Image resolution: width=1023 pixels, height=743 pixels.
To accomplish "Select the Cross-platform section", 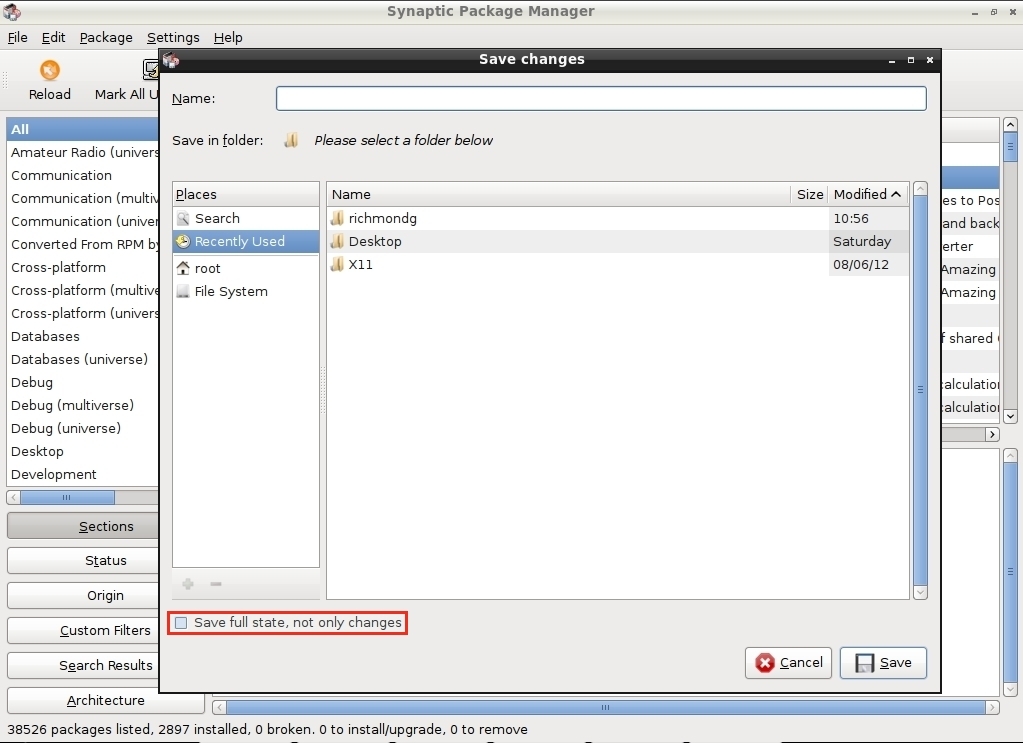I will pos(83,267).
